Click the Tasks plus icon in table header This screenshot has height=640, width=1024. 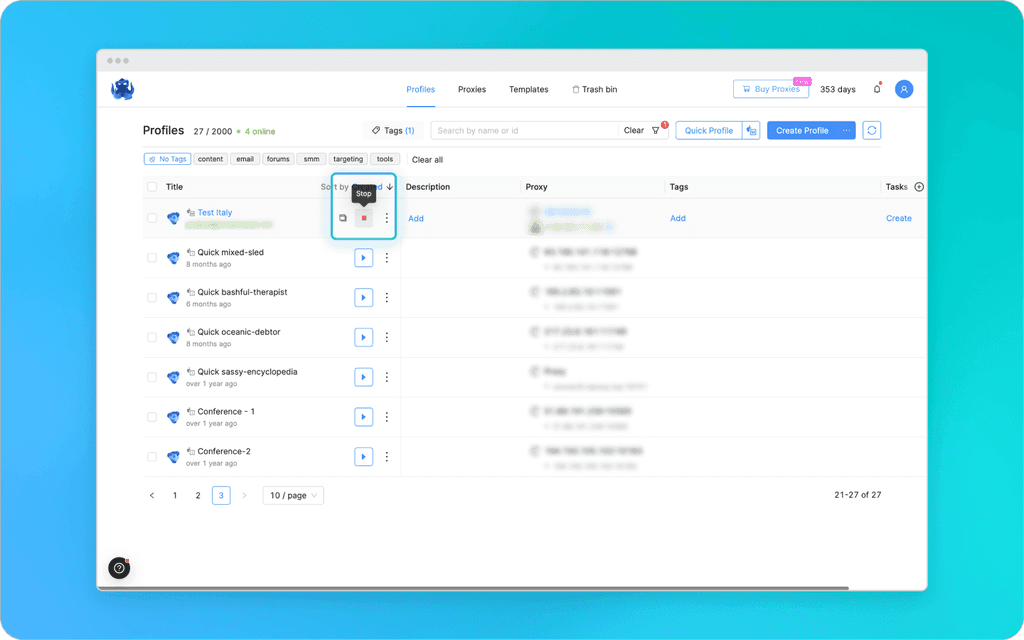tap(918, 187)
